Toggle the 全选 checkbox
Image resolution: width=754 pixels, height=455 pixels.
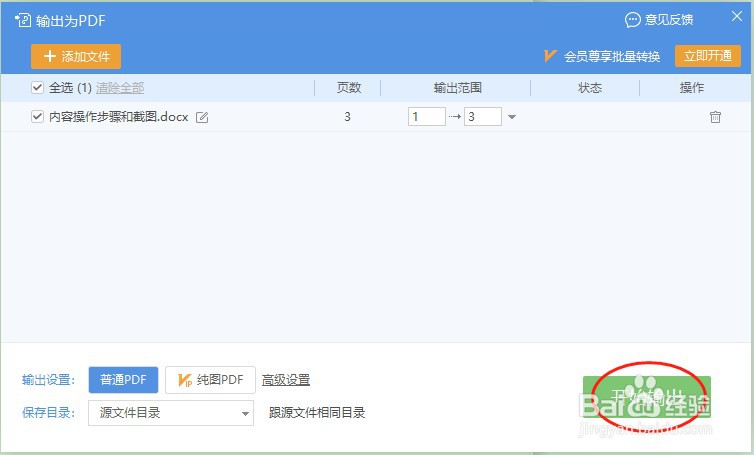point(37,88)
